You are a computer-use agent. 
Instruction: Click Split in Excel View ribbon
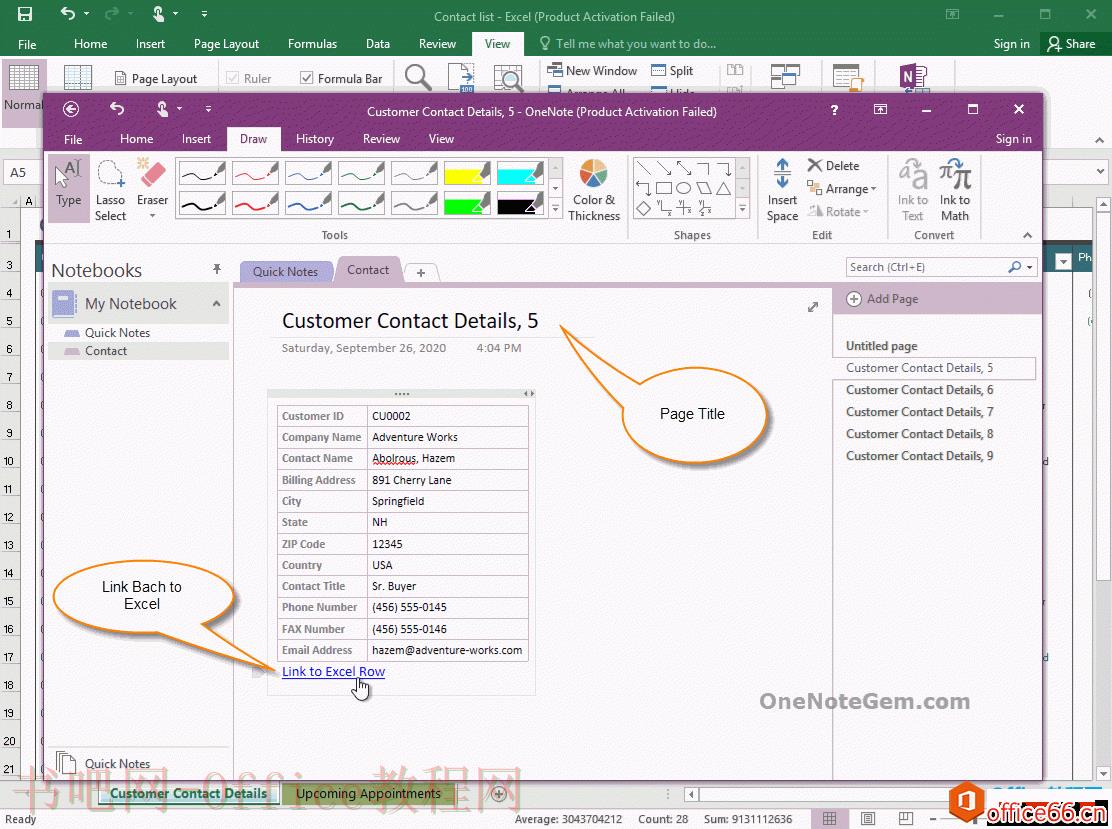(x=672, y=70)
